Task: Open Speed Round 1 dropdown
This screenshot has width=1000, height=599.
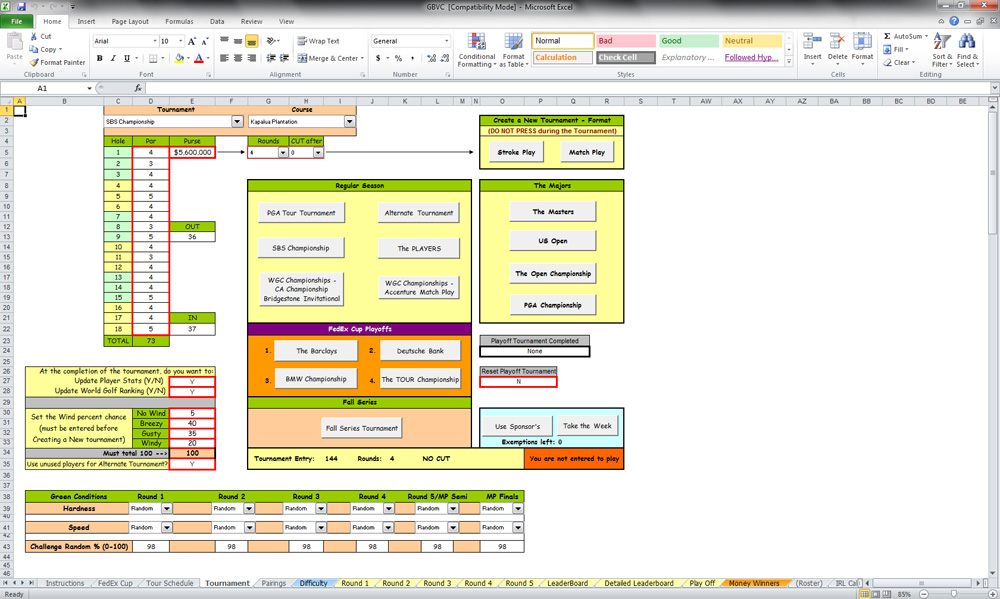Action: [x=166, y=528]
